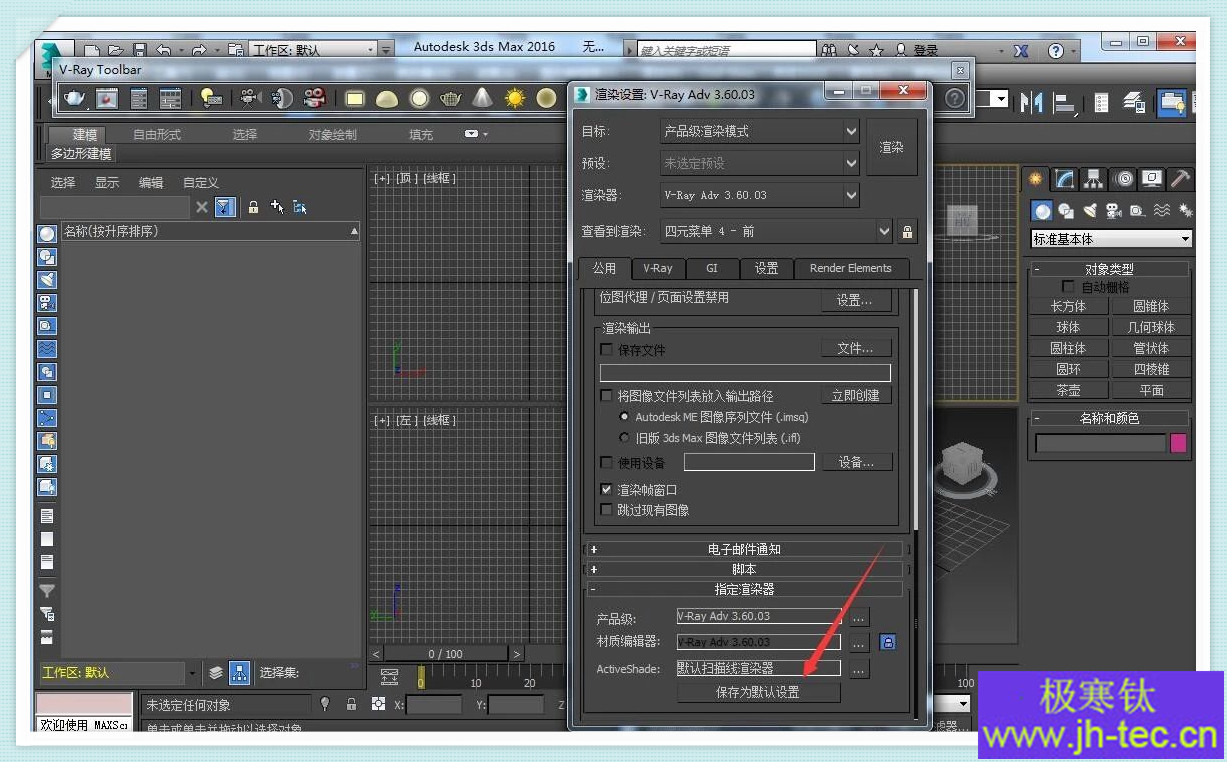The width and height of the screenshot is (1227, 762).
Task: Collapse the 对象类型 rollout
Action: pos(1110,269)
